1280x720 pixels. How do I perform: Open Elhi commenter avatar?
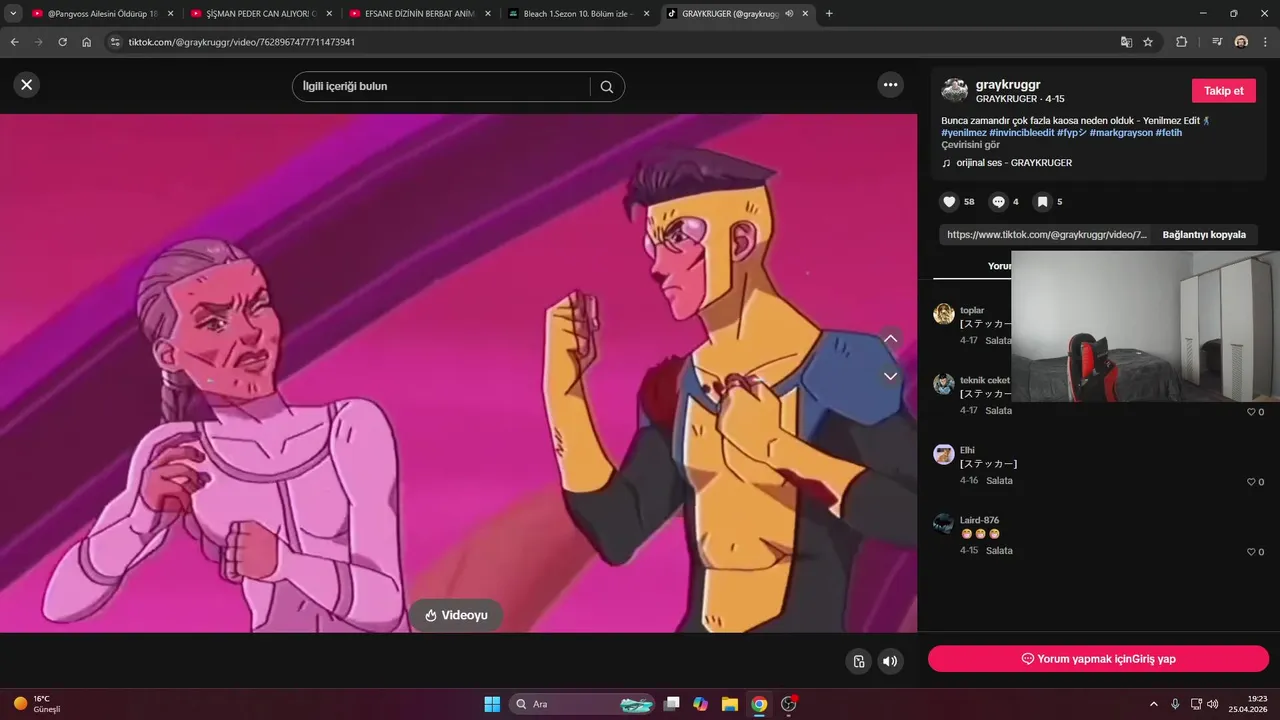(x=944, y=454)
